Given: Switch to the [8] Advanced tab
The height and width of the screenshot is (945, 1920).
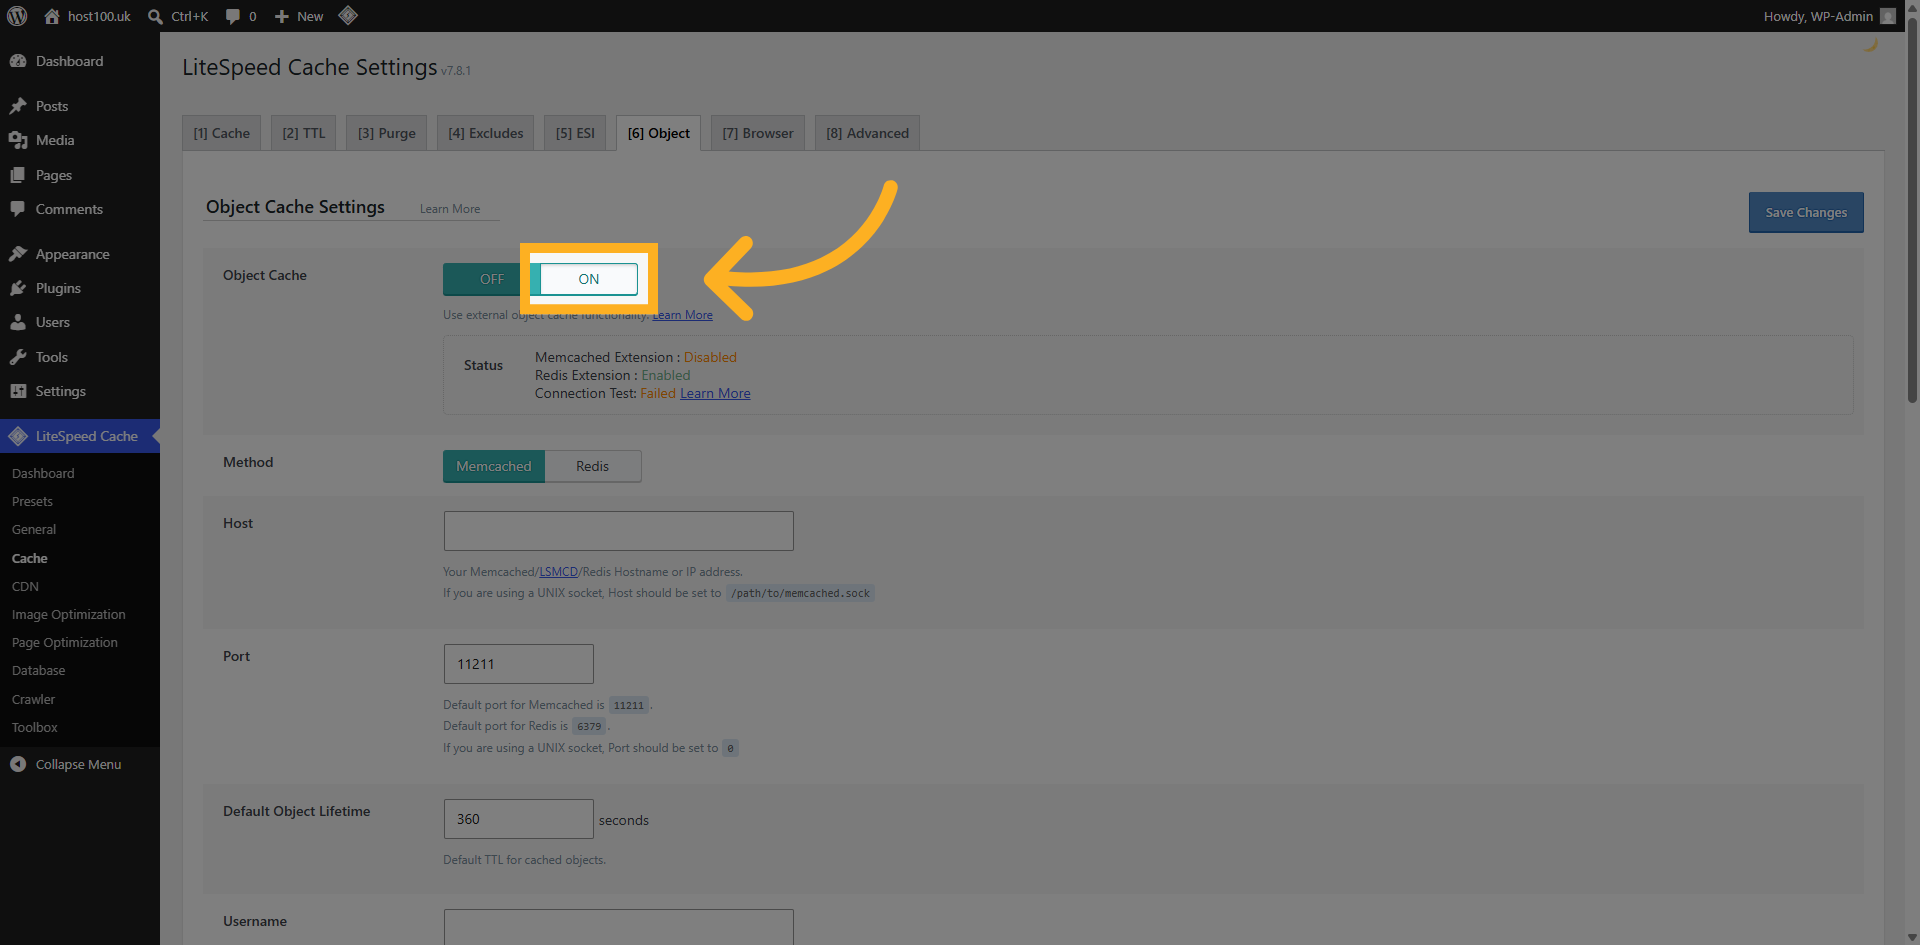Looking at the screenshot, I should [x=867, y=133].
